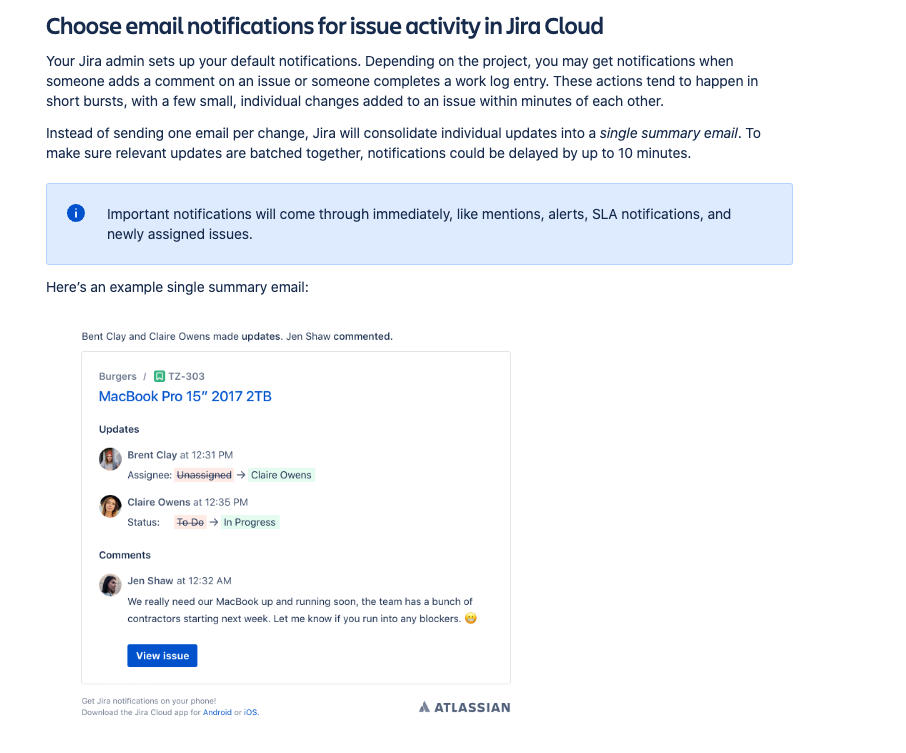The image size is (906, 753).
Task: Click Jen Shaw's avatar photo
Action: [110, 585]
